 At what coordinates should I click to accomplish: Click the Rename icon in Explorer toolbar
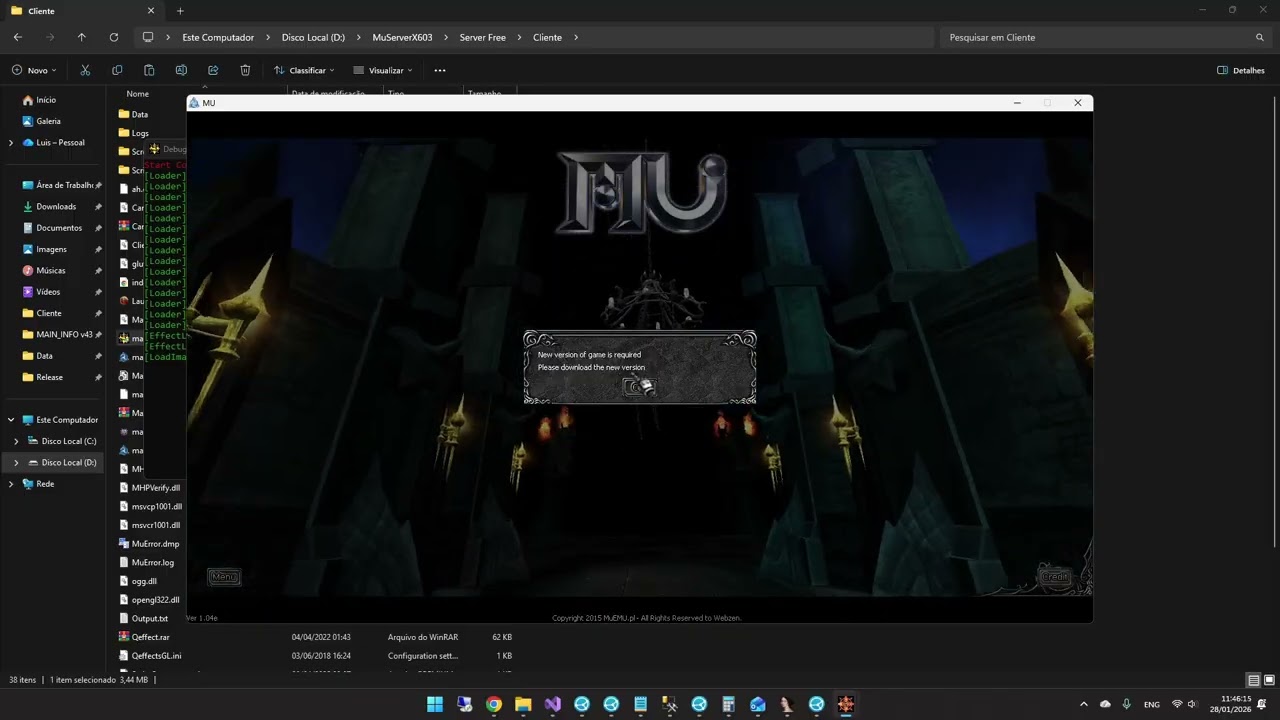[x=181, y=70]
